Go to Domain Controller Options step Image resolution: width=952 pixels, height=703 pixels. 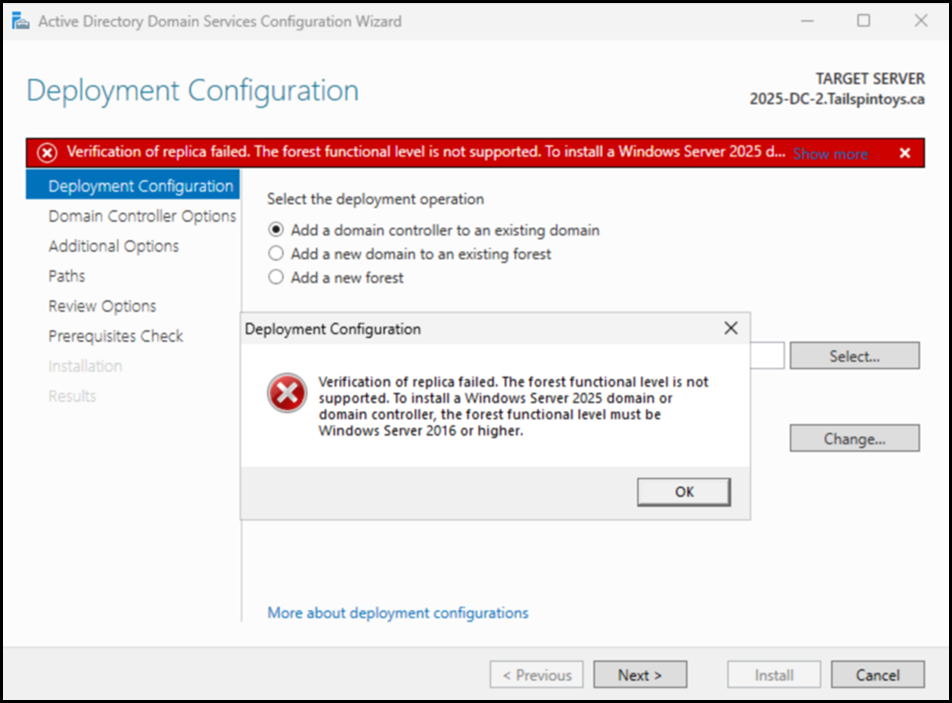[x=142, y=216]
